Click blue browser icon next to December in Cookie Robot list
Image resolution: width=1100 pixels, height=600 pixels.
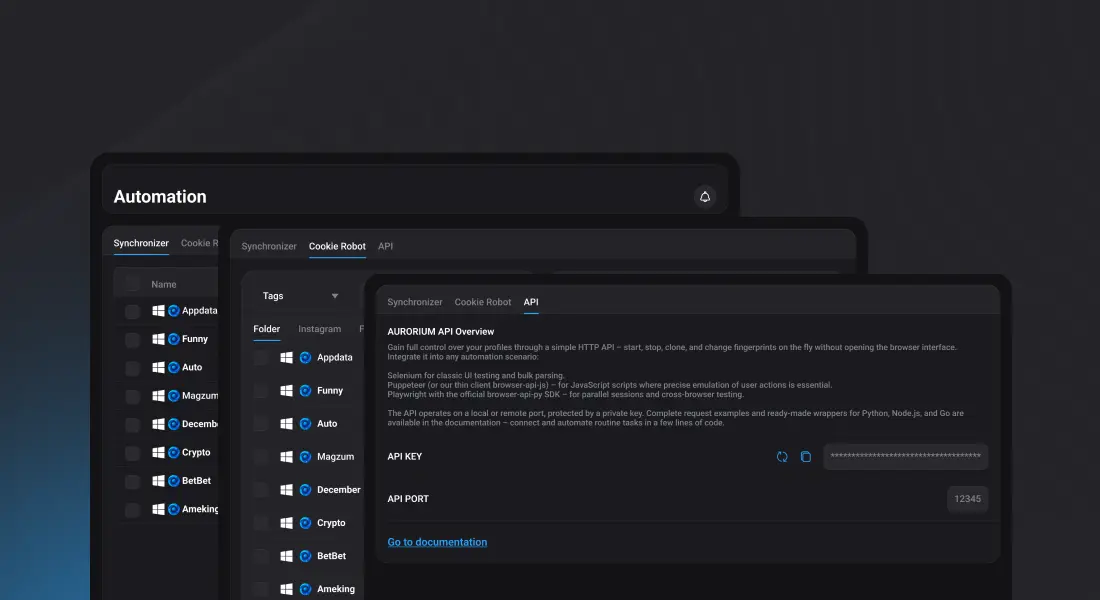click(306, 490)
